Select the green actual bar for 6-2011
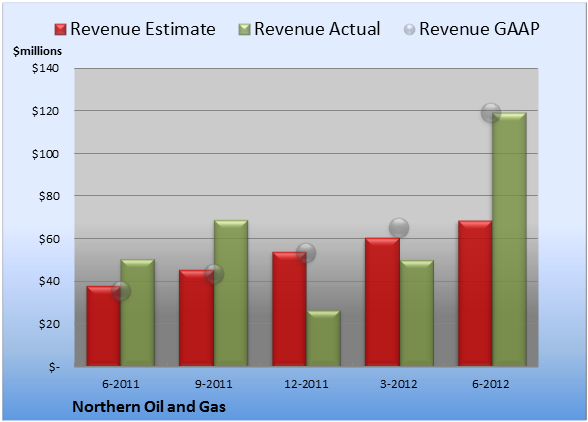Viewport: 588px width, 422px height. pyautogui.click(x=138, y=312)
